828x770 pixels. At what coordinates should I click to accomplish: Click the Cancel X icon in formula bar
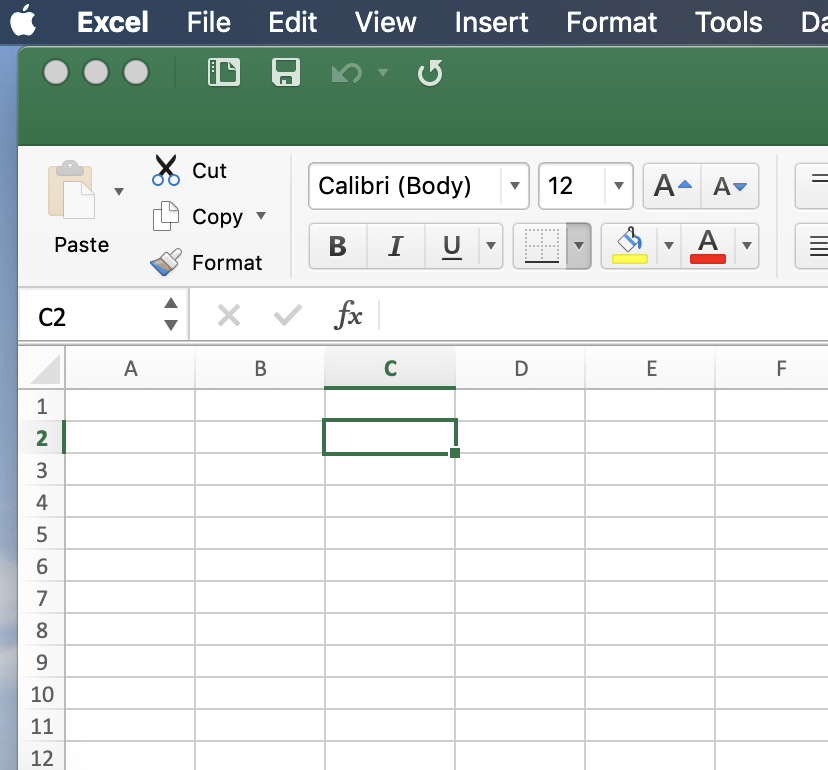pyautogui.click(x=229, y=316)
